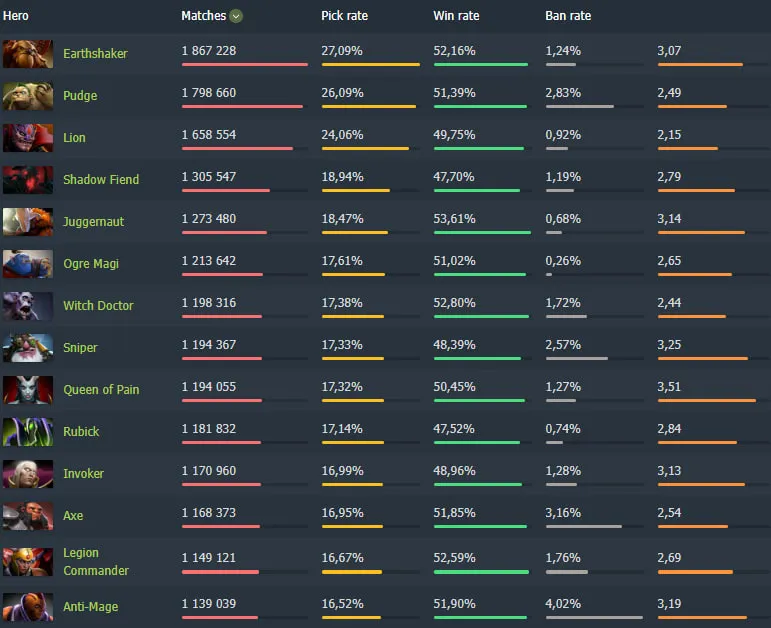
Task: Select Pudge ban rate 2,83%
Action: coord(563,93)
